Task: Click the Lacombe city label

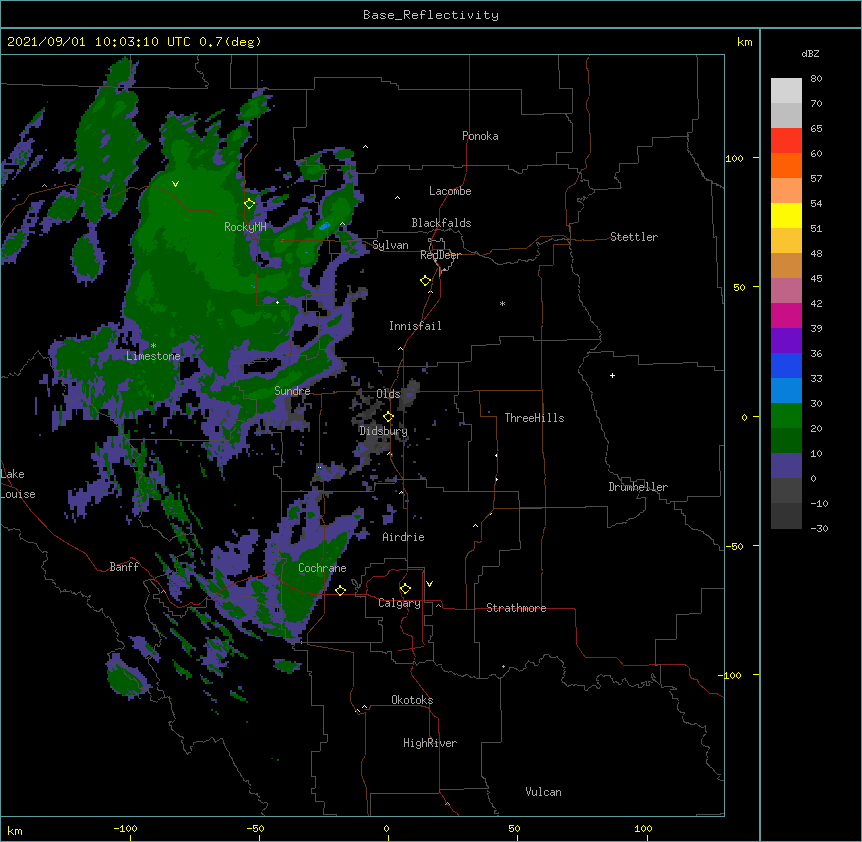Action: point(450,191)
